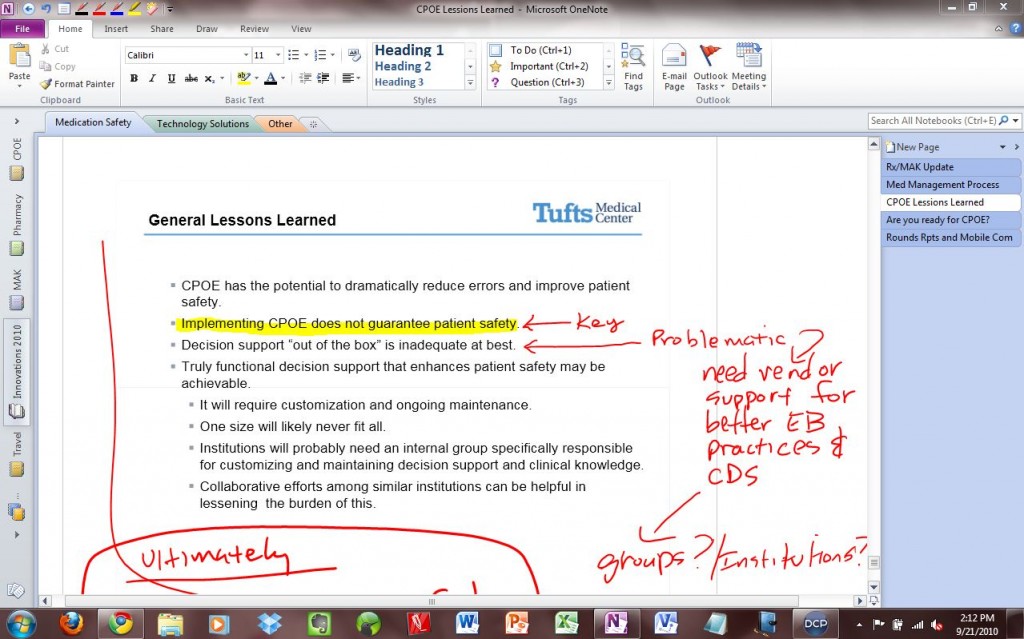Viewport: 1024px width, 639px height.
Task: Open the Technology Solutions section tab
Action: pyautogui.click(x=201, y=123)
